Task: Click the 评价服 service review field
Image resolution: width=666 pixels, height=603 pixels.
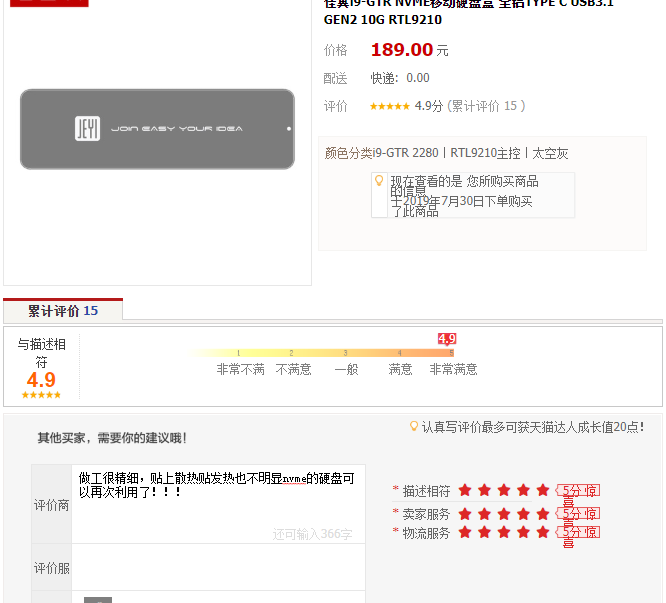Action: pyautogui.click(x=218, y=567)
